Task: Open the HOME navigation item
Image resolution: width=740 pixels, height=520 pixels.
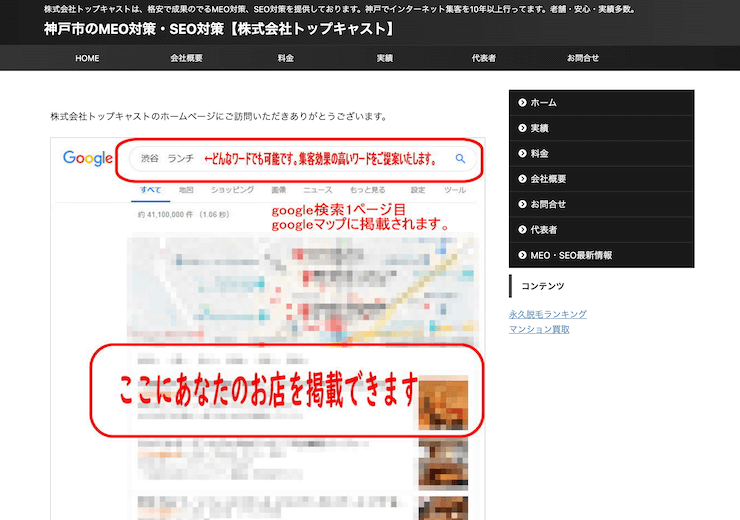Action: tap(87, 58)
